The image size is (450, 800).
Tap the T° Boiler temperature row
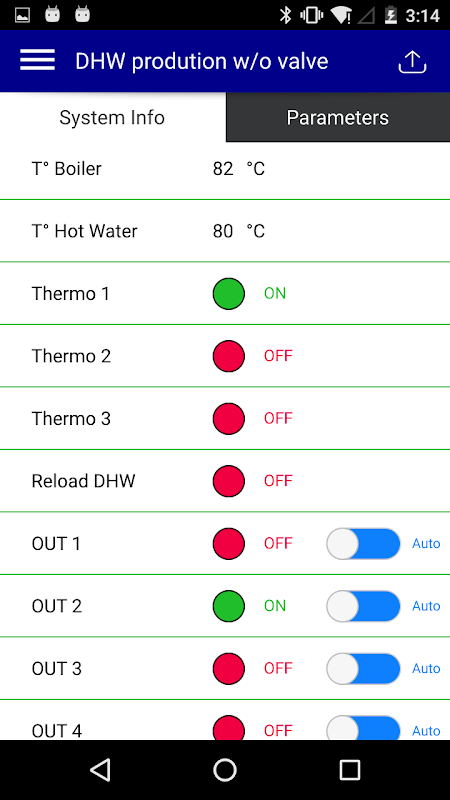coord(225,169)
